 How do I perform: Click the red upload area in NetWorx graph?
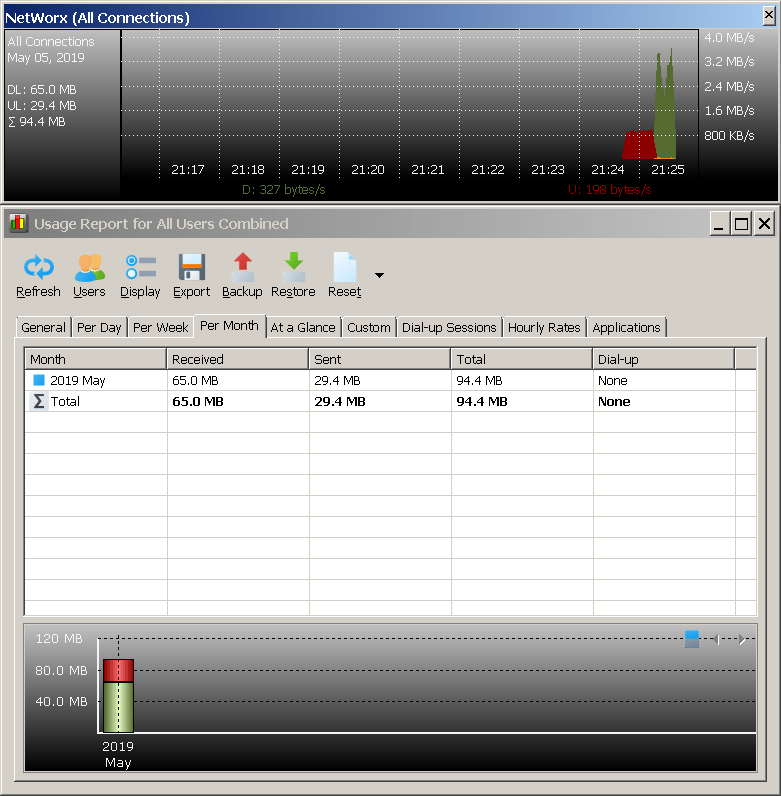(x=637, y=145)
